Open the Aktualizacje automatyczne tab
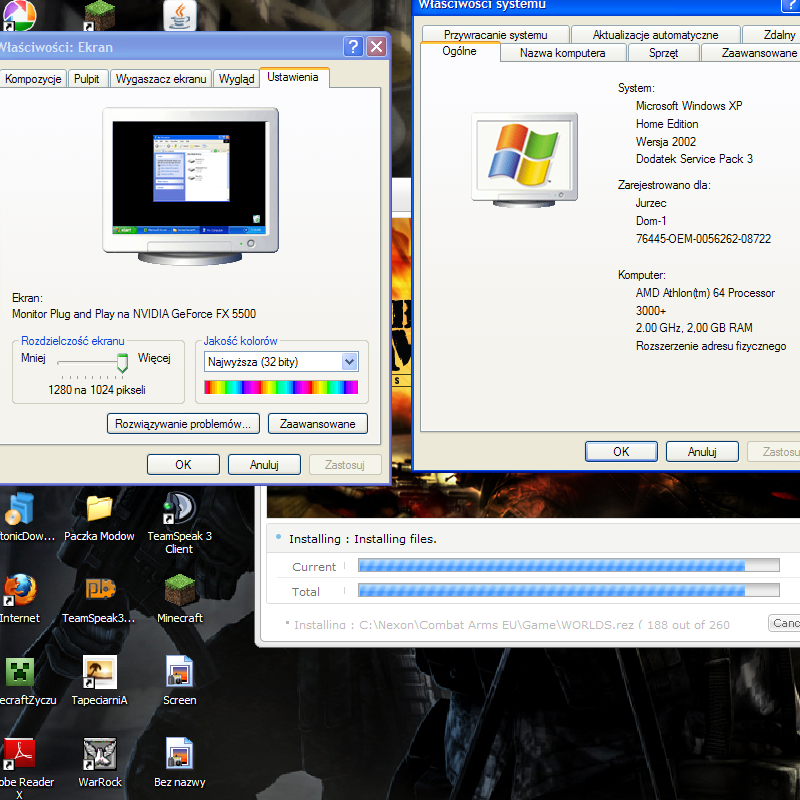The image size is (800, 800). (656, 35)
